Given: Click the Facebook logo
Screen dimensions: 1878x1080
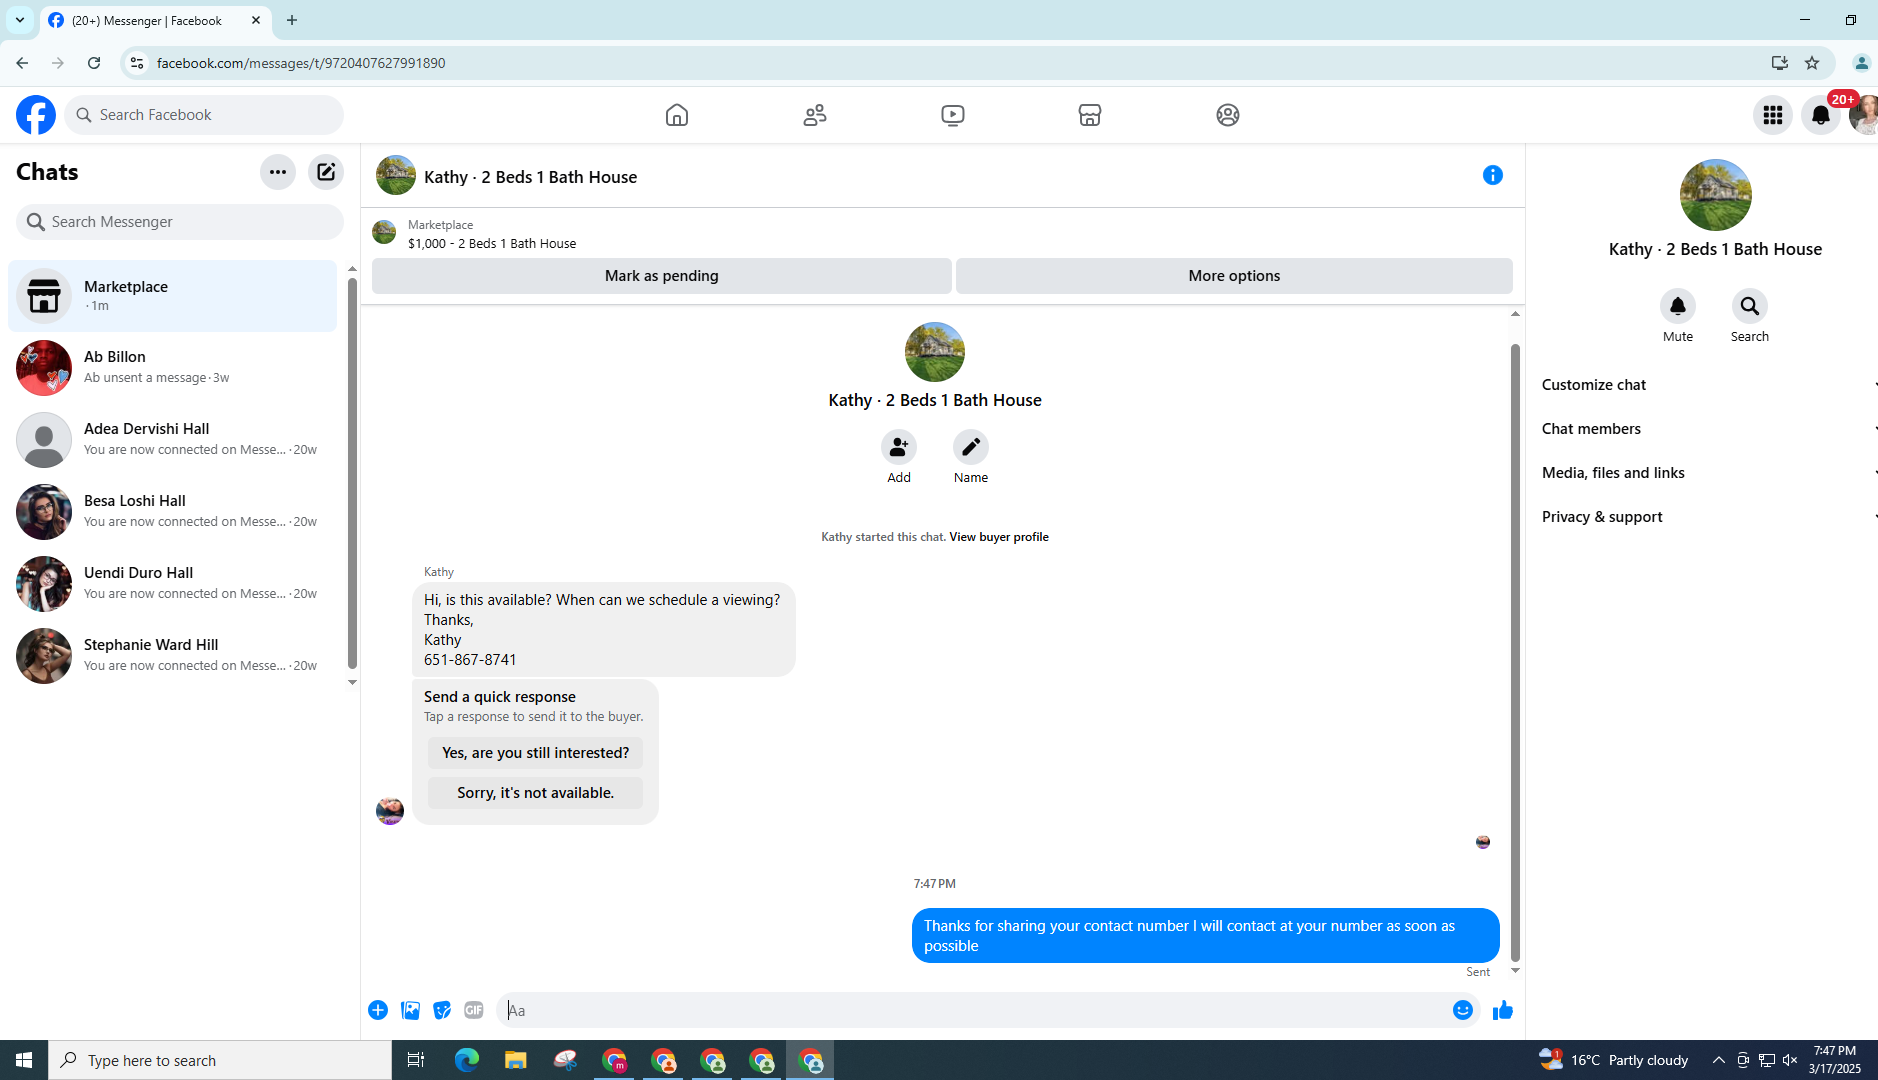Looking at the screenshot, I should pos(36,115).
